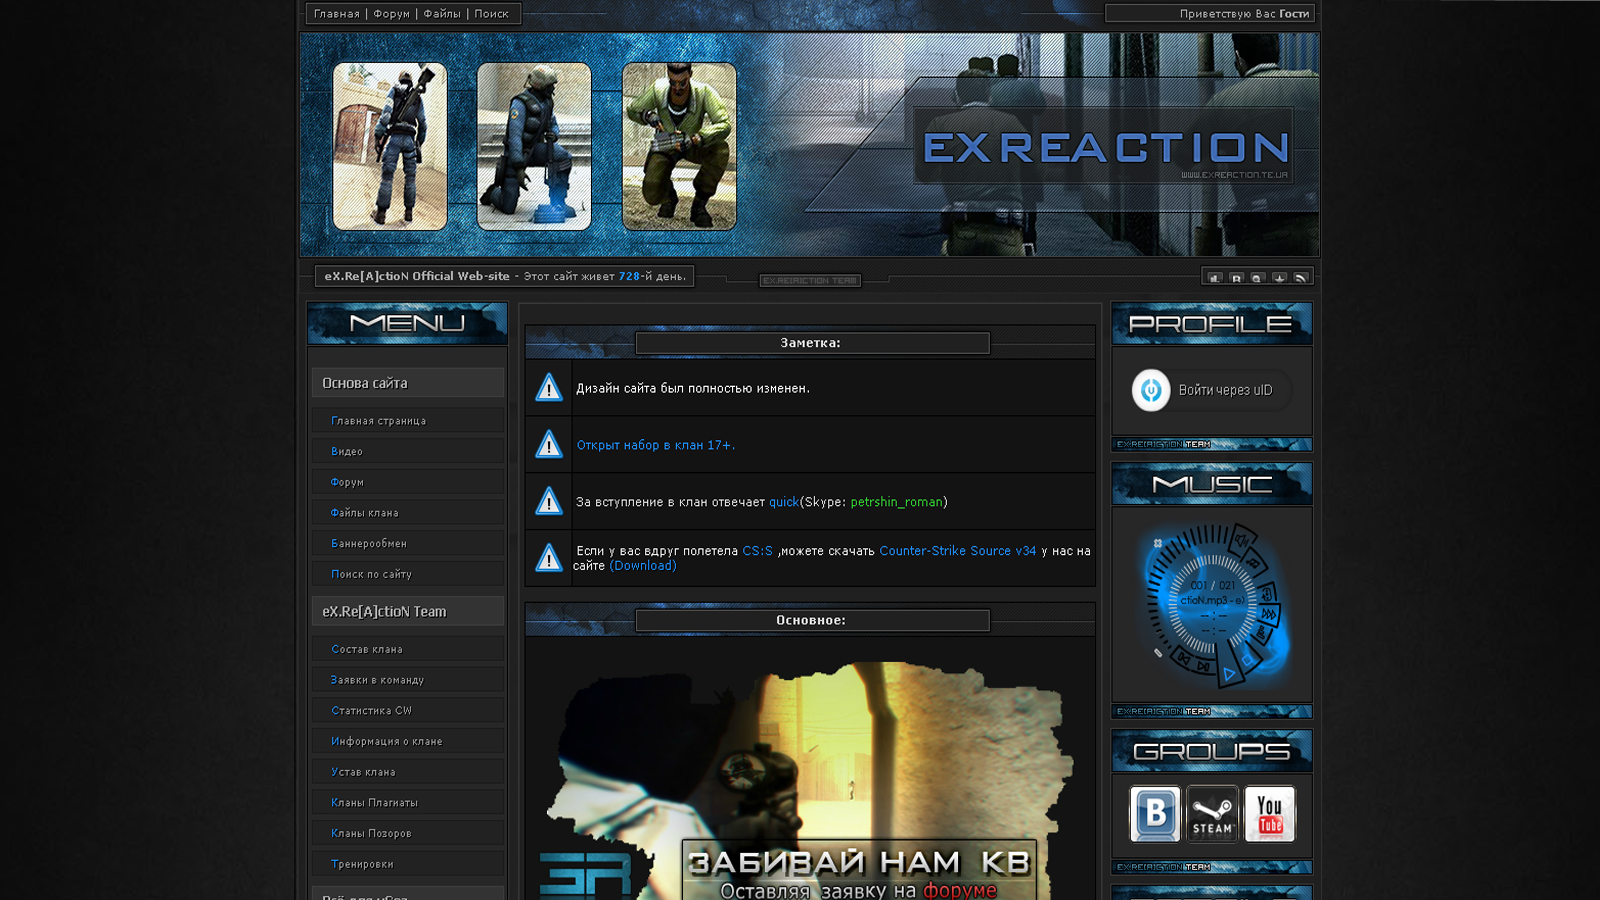The image size is (1600, 900).
Task: Click the search magnifier icon in the small toolbar
Action: [1257, 279]
